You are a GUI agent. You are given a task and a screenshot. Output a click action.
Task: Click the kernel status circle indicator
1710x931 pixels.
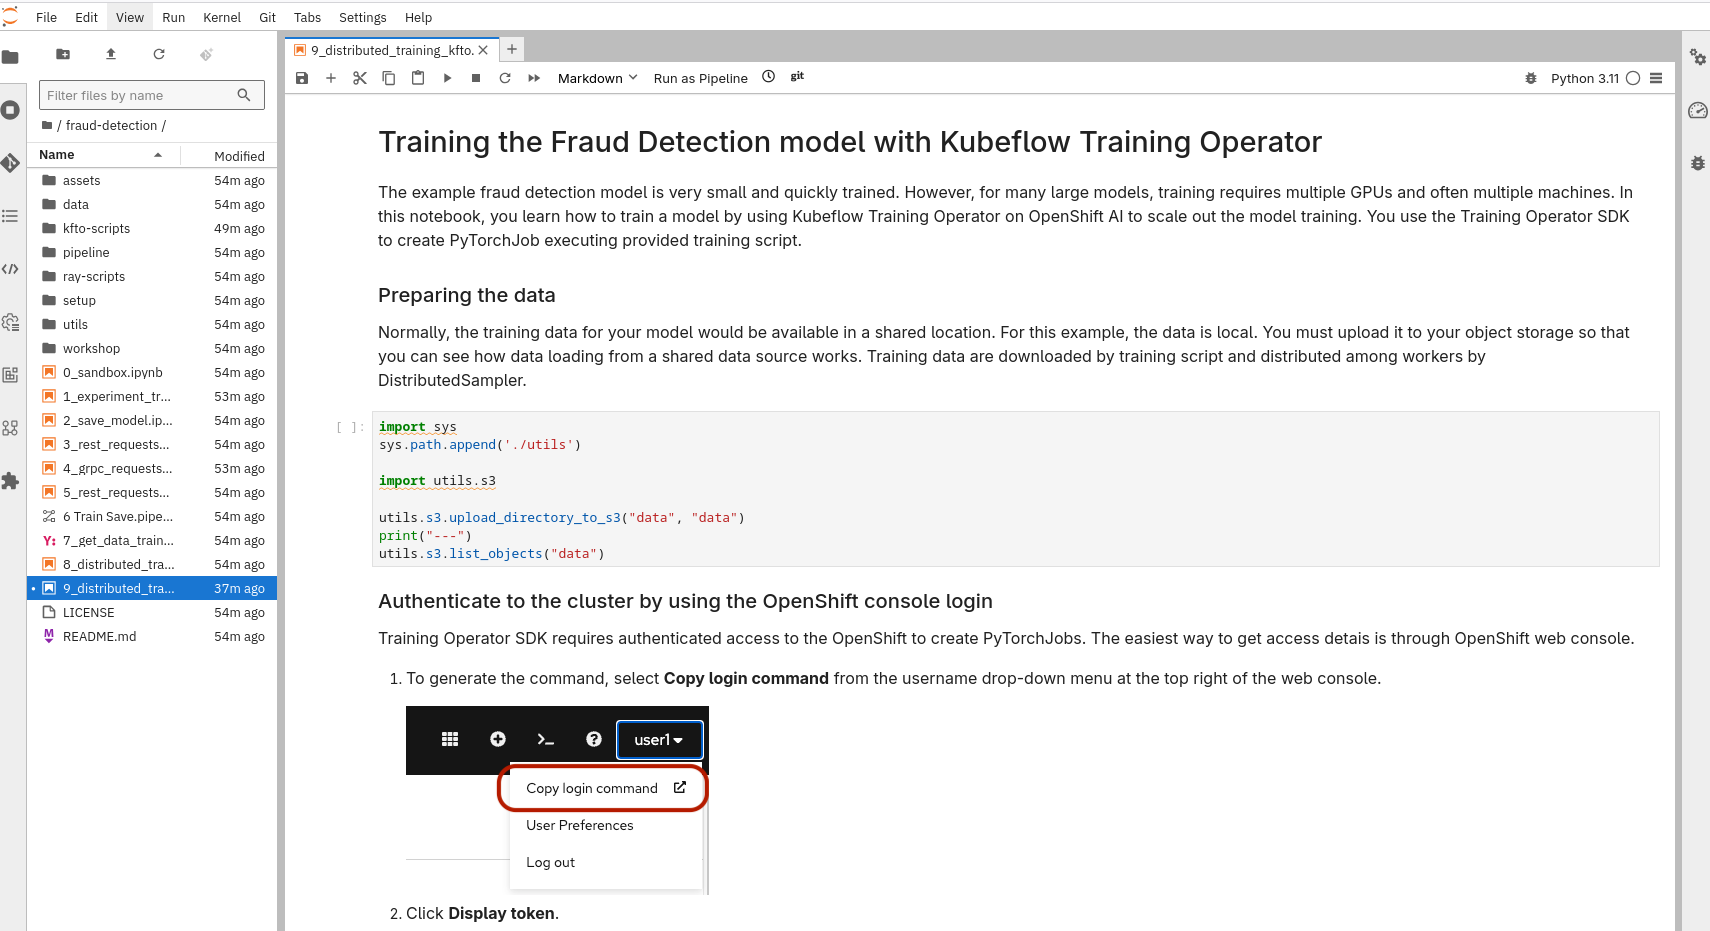pyautogui.click(x=1633, y=78)
